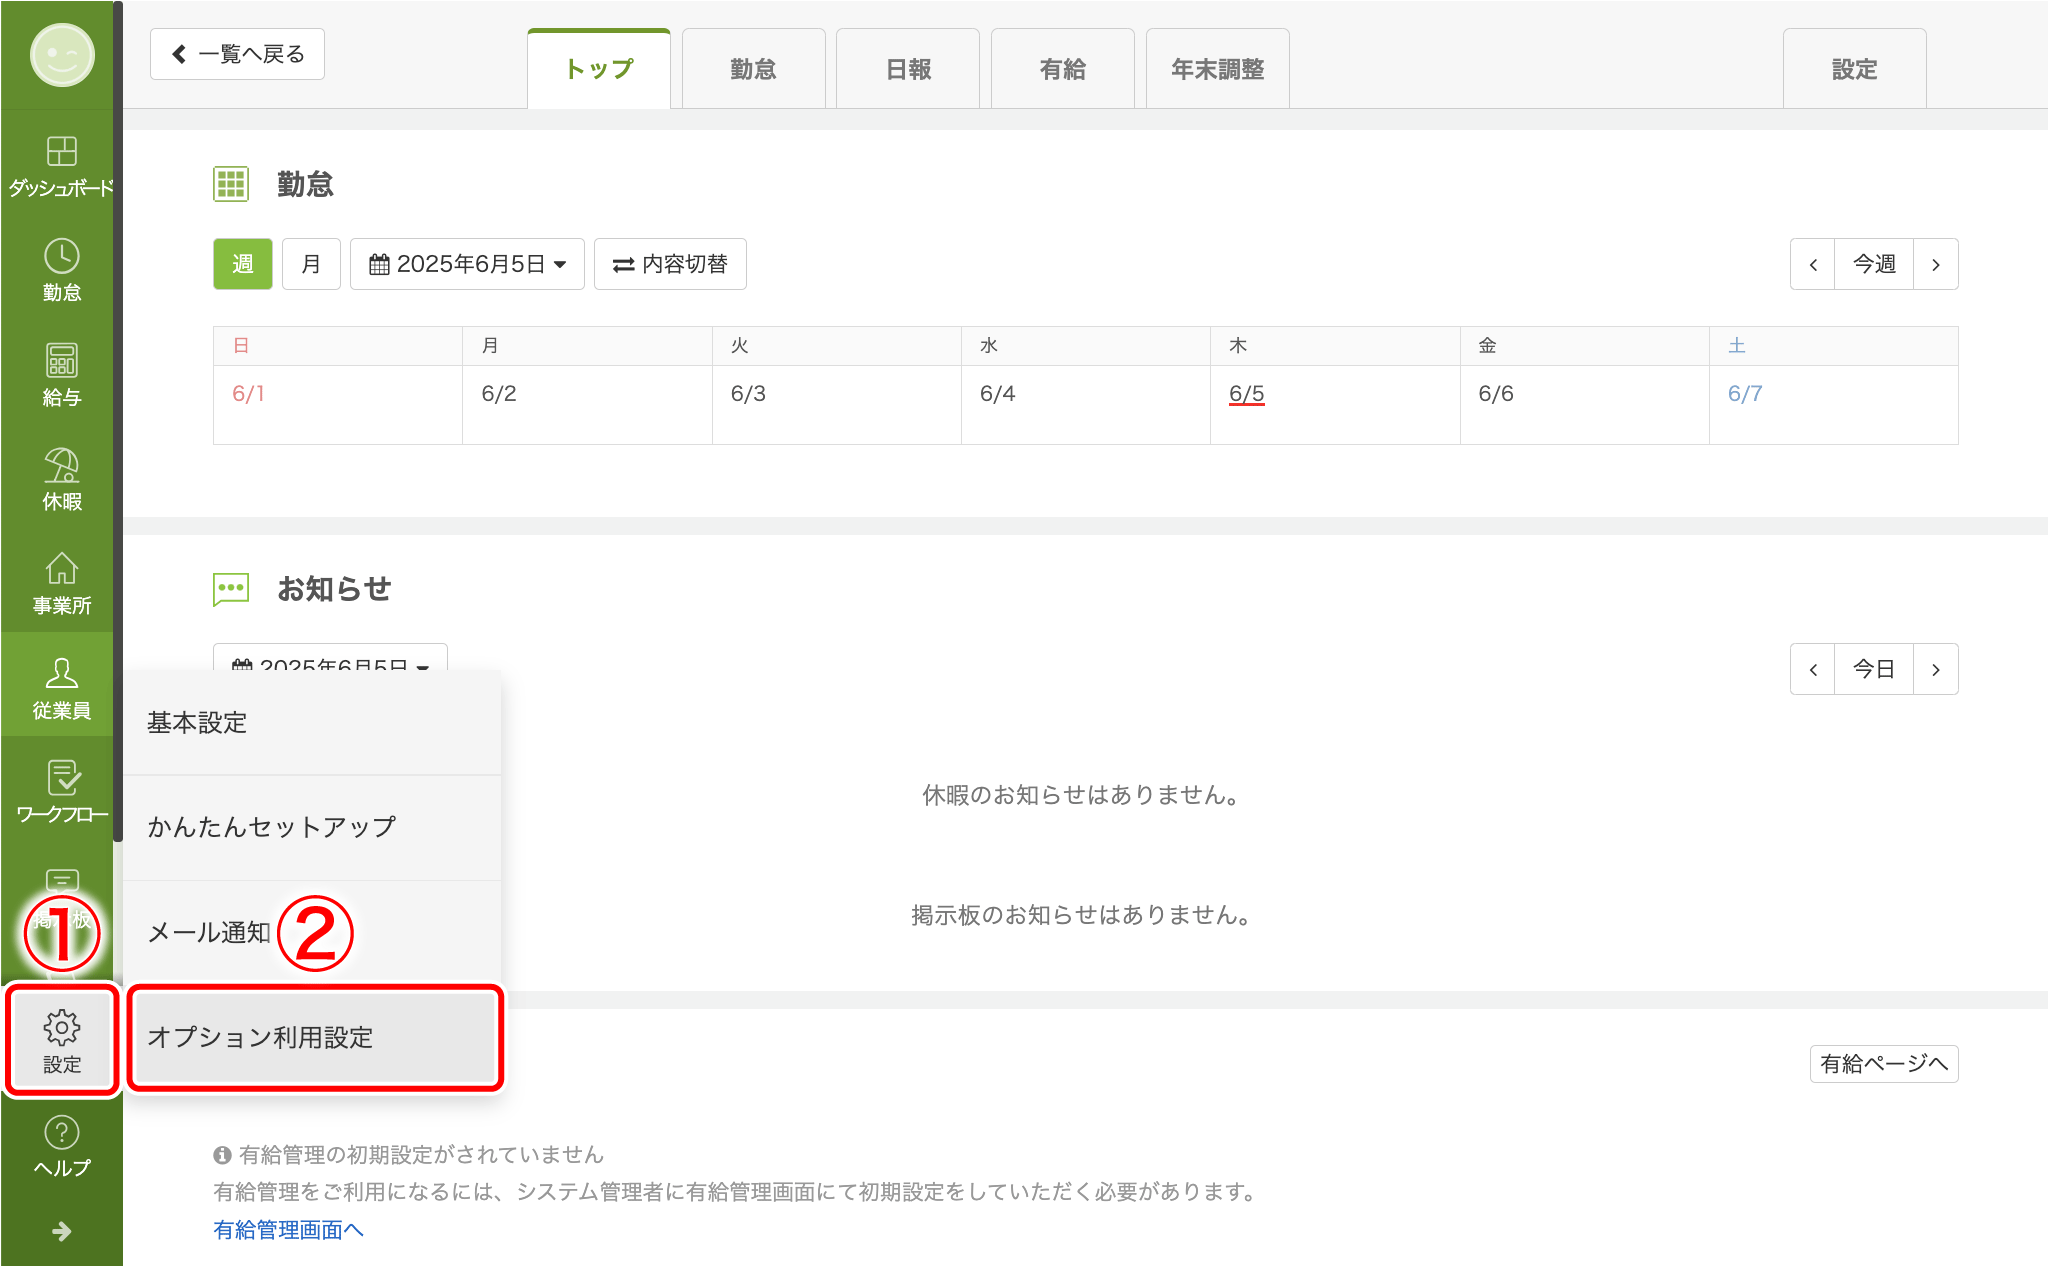
Task: Switch to the 有給 tab
Action: tap(1062, 69)
